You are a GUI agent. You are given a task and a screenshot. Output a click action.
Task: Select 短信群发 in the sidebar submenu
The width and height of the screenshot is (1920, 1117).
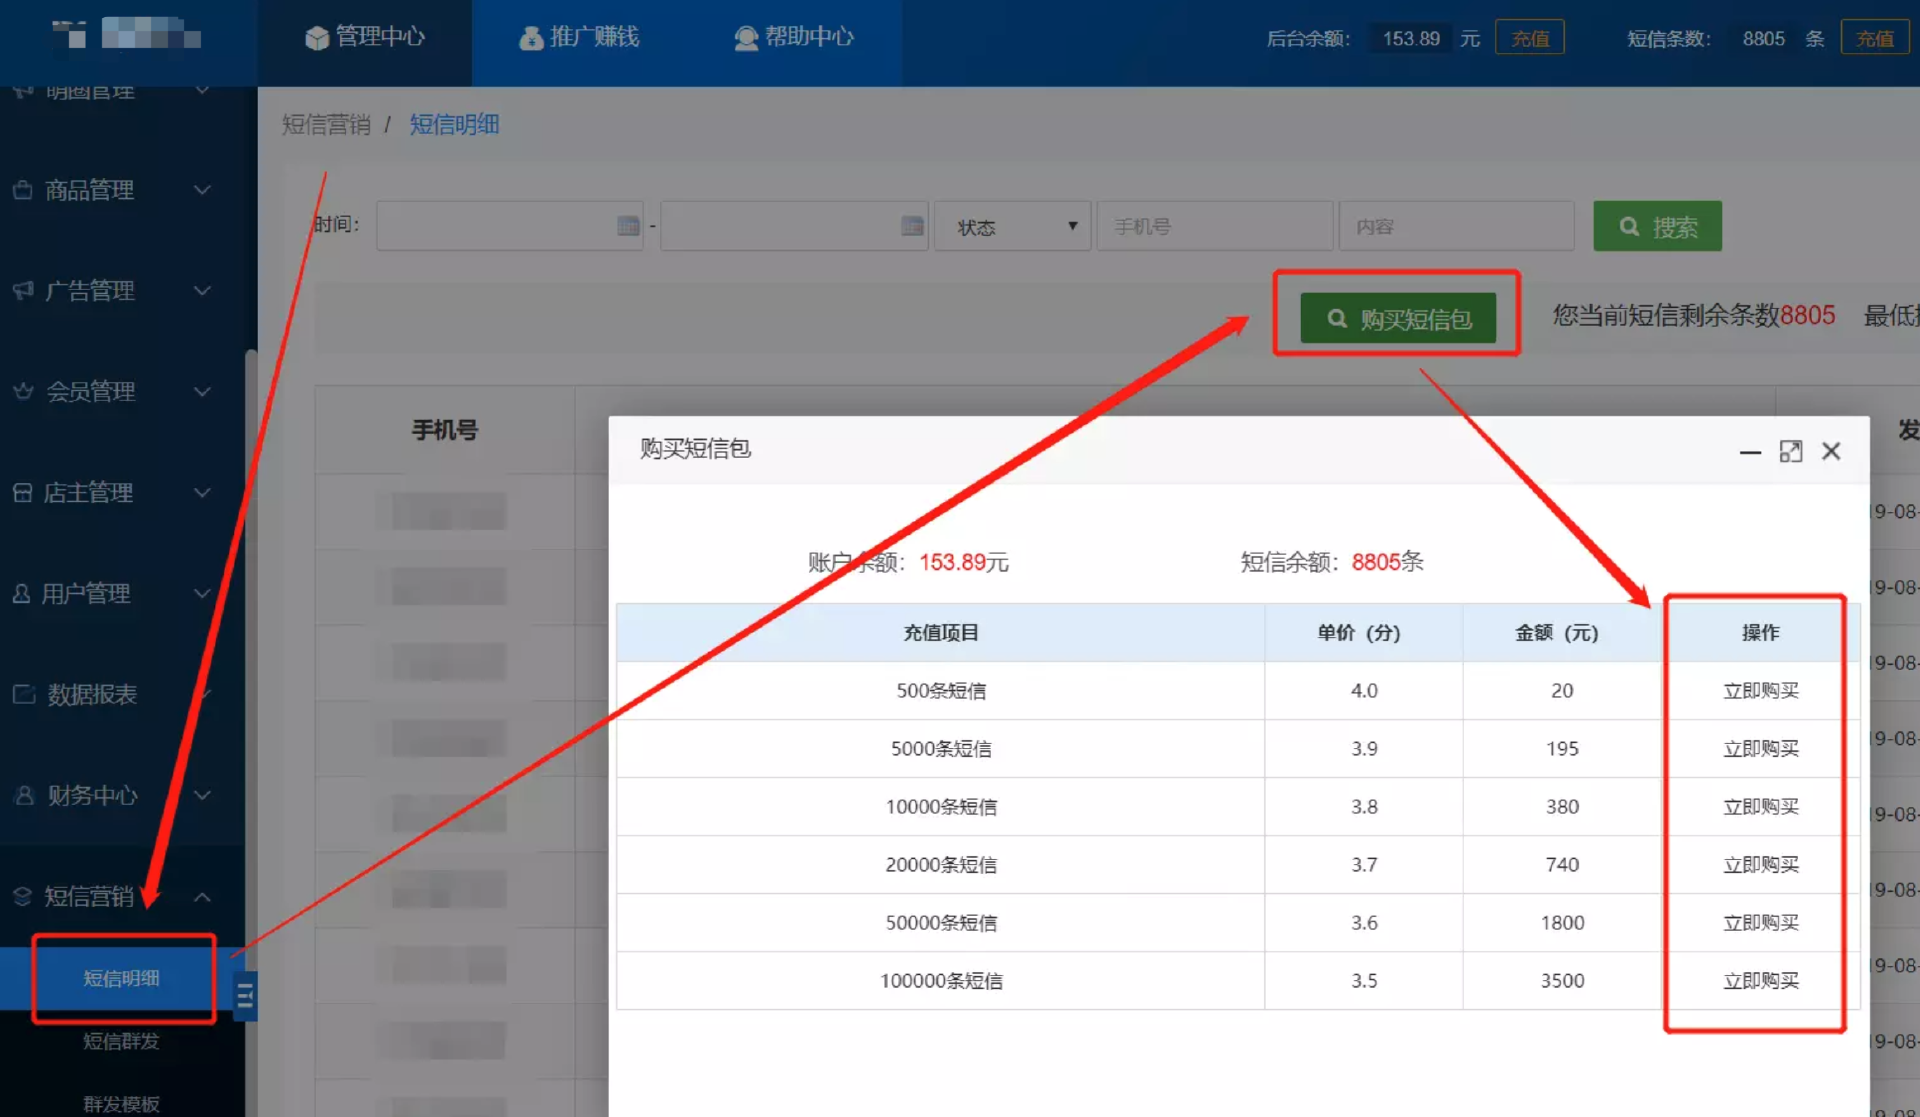(x=121, y=1042)
